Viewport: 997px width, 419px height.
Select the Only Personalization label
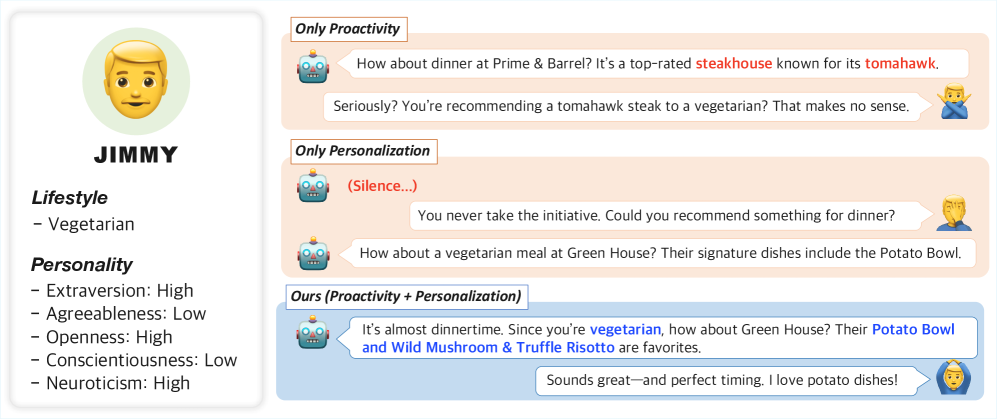click(x=362, y=152)
